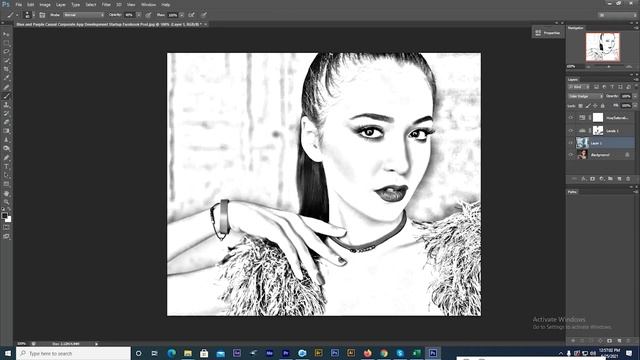Screen dimensions: 640x360
Task: Select the Dodge tool
Action: 6,149
